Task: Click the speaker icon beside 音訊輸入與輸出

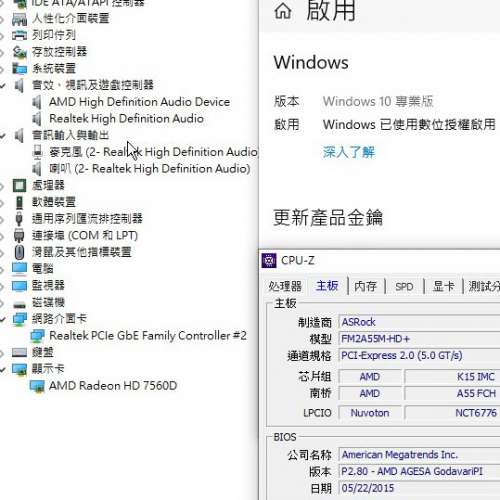Action: (x=19, y=135)
